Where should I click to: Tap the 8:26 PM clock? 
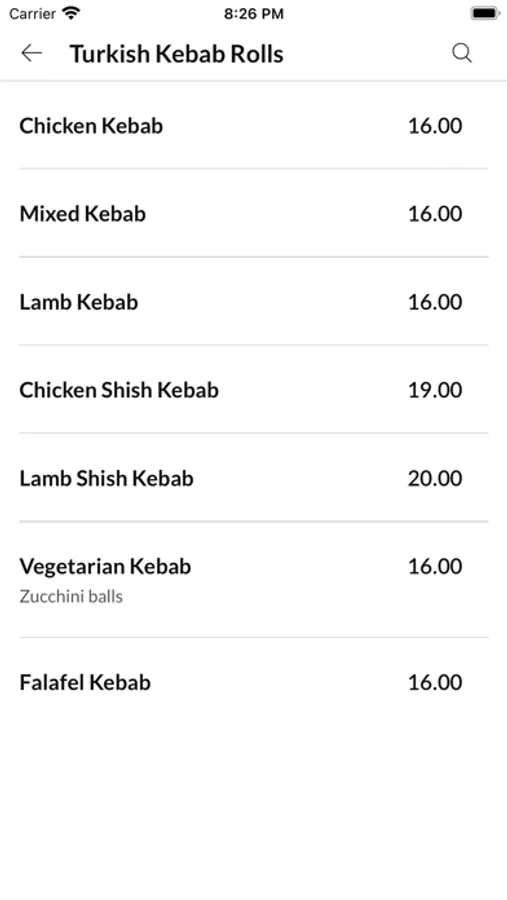pyautogui.click(x=254, y=14)
